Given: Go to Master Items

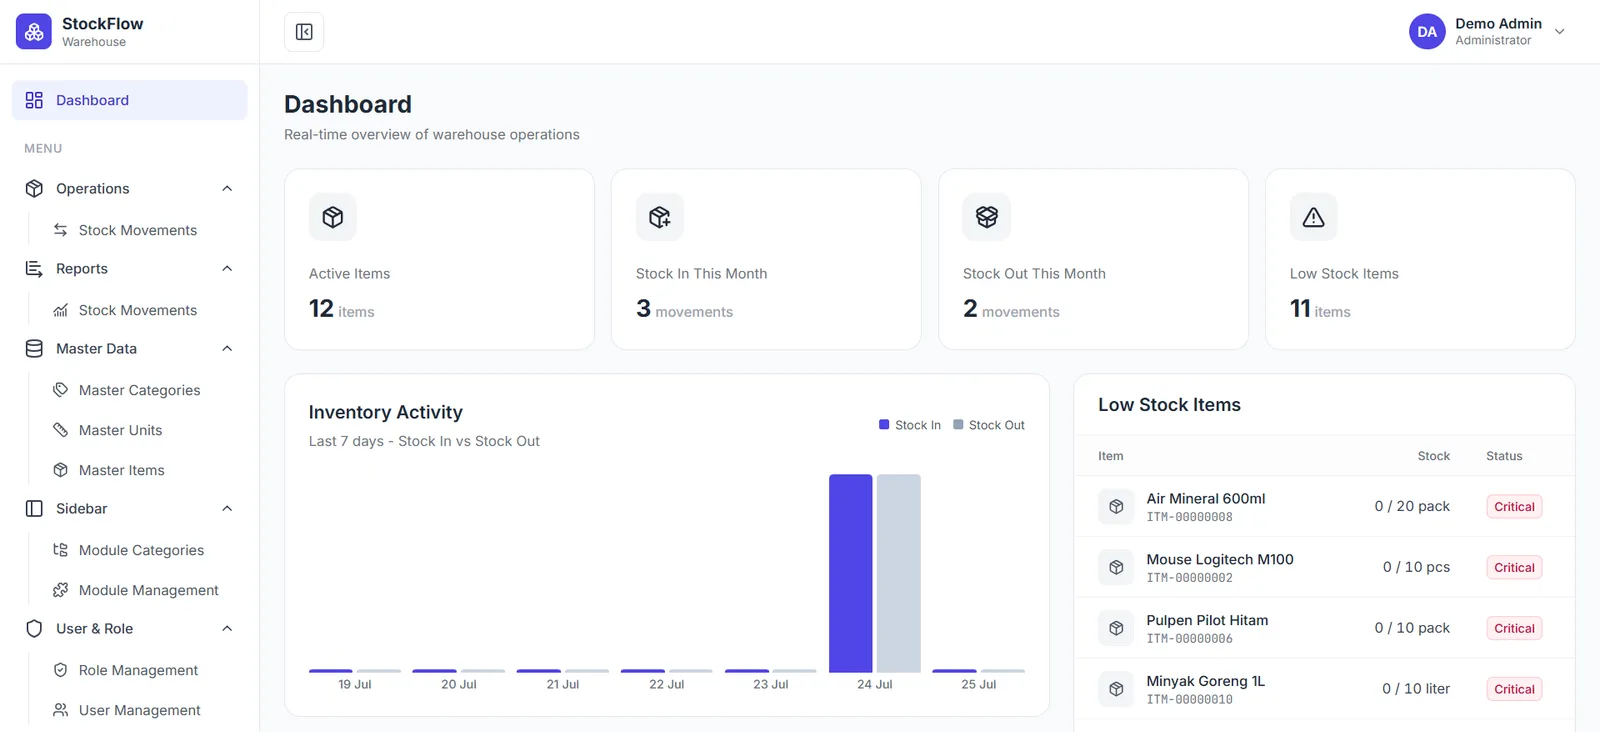Looking at the screenshot, I should pos(121,470).
